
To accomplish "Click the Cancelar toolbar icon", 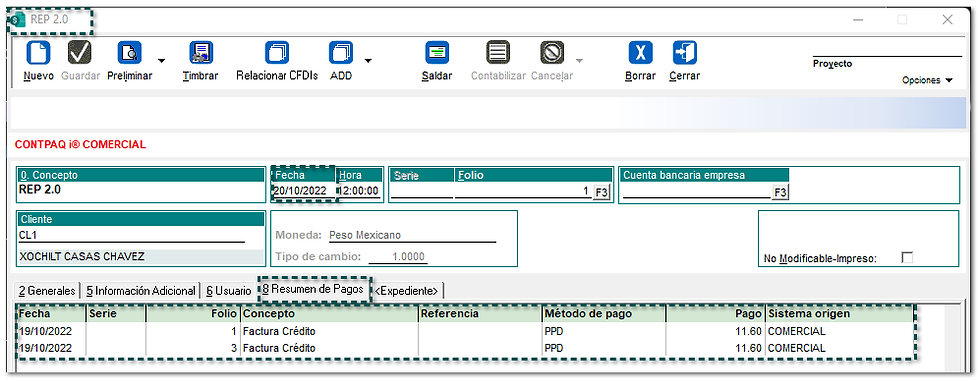I will pyautogui.click(x=552, y=52).
